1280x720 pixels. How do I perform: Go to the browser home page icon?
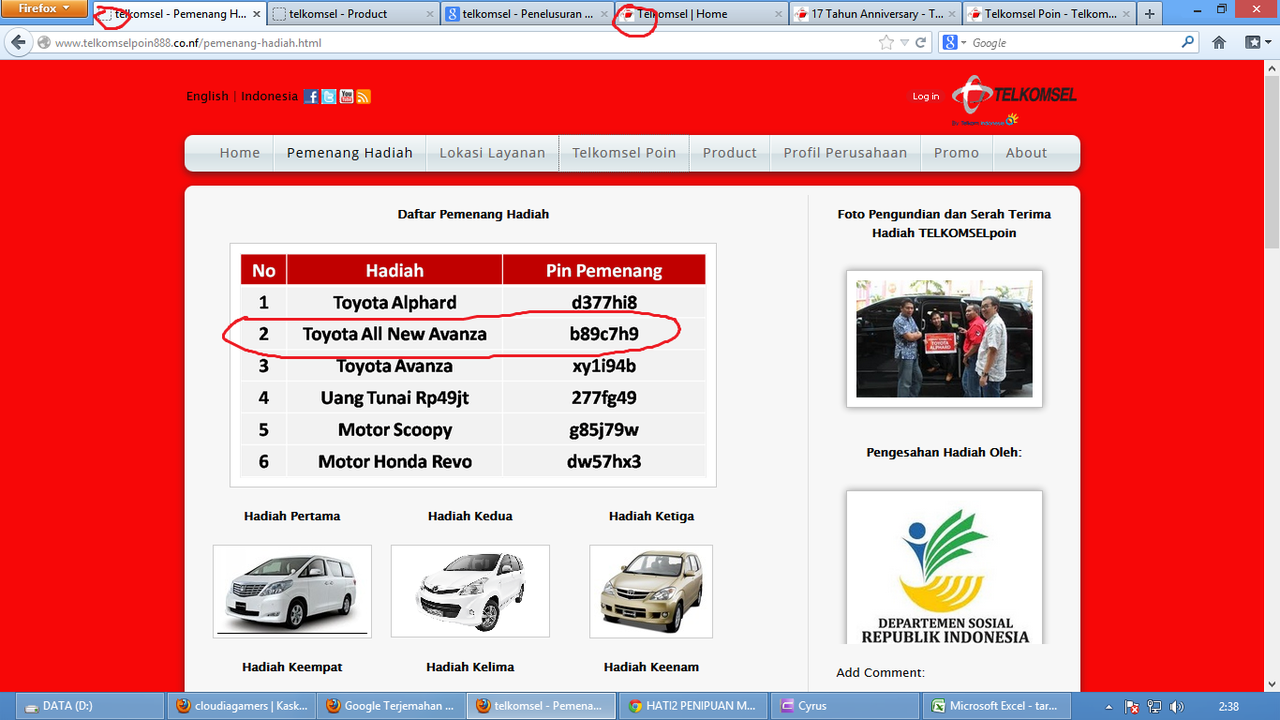[1219, 43]
